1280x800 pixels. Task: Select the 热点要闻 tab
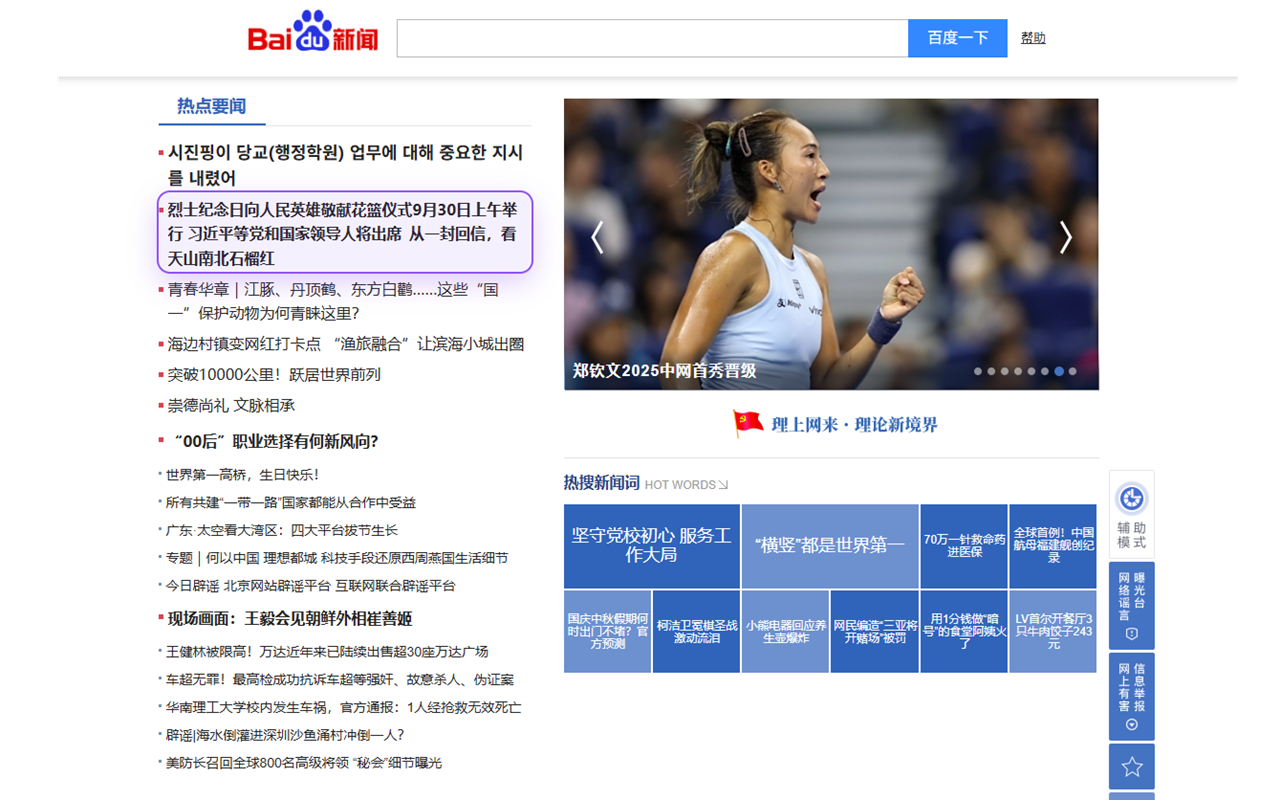click(x=211, y=107)
